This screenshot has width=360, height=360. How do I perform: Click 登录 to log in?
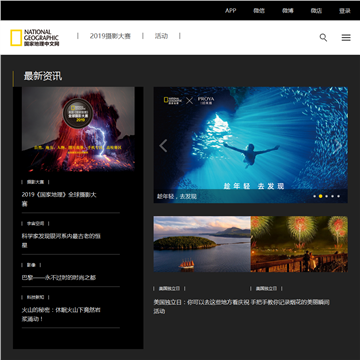click(x=345, y=11)
